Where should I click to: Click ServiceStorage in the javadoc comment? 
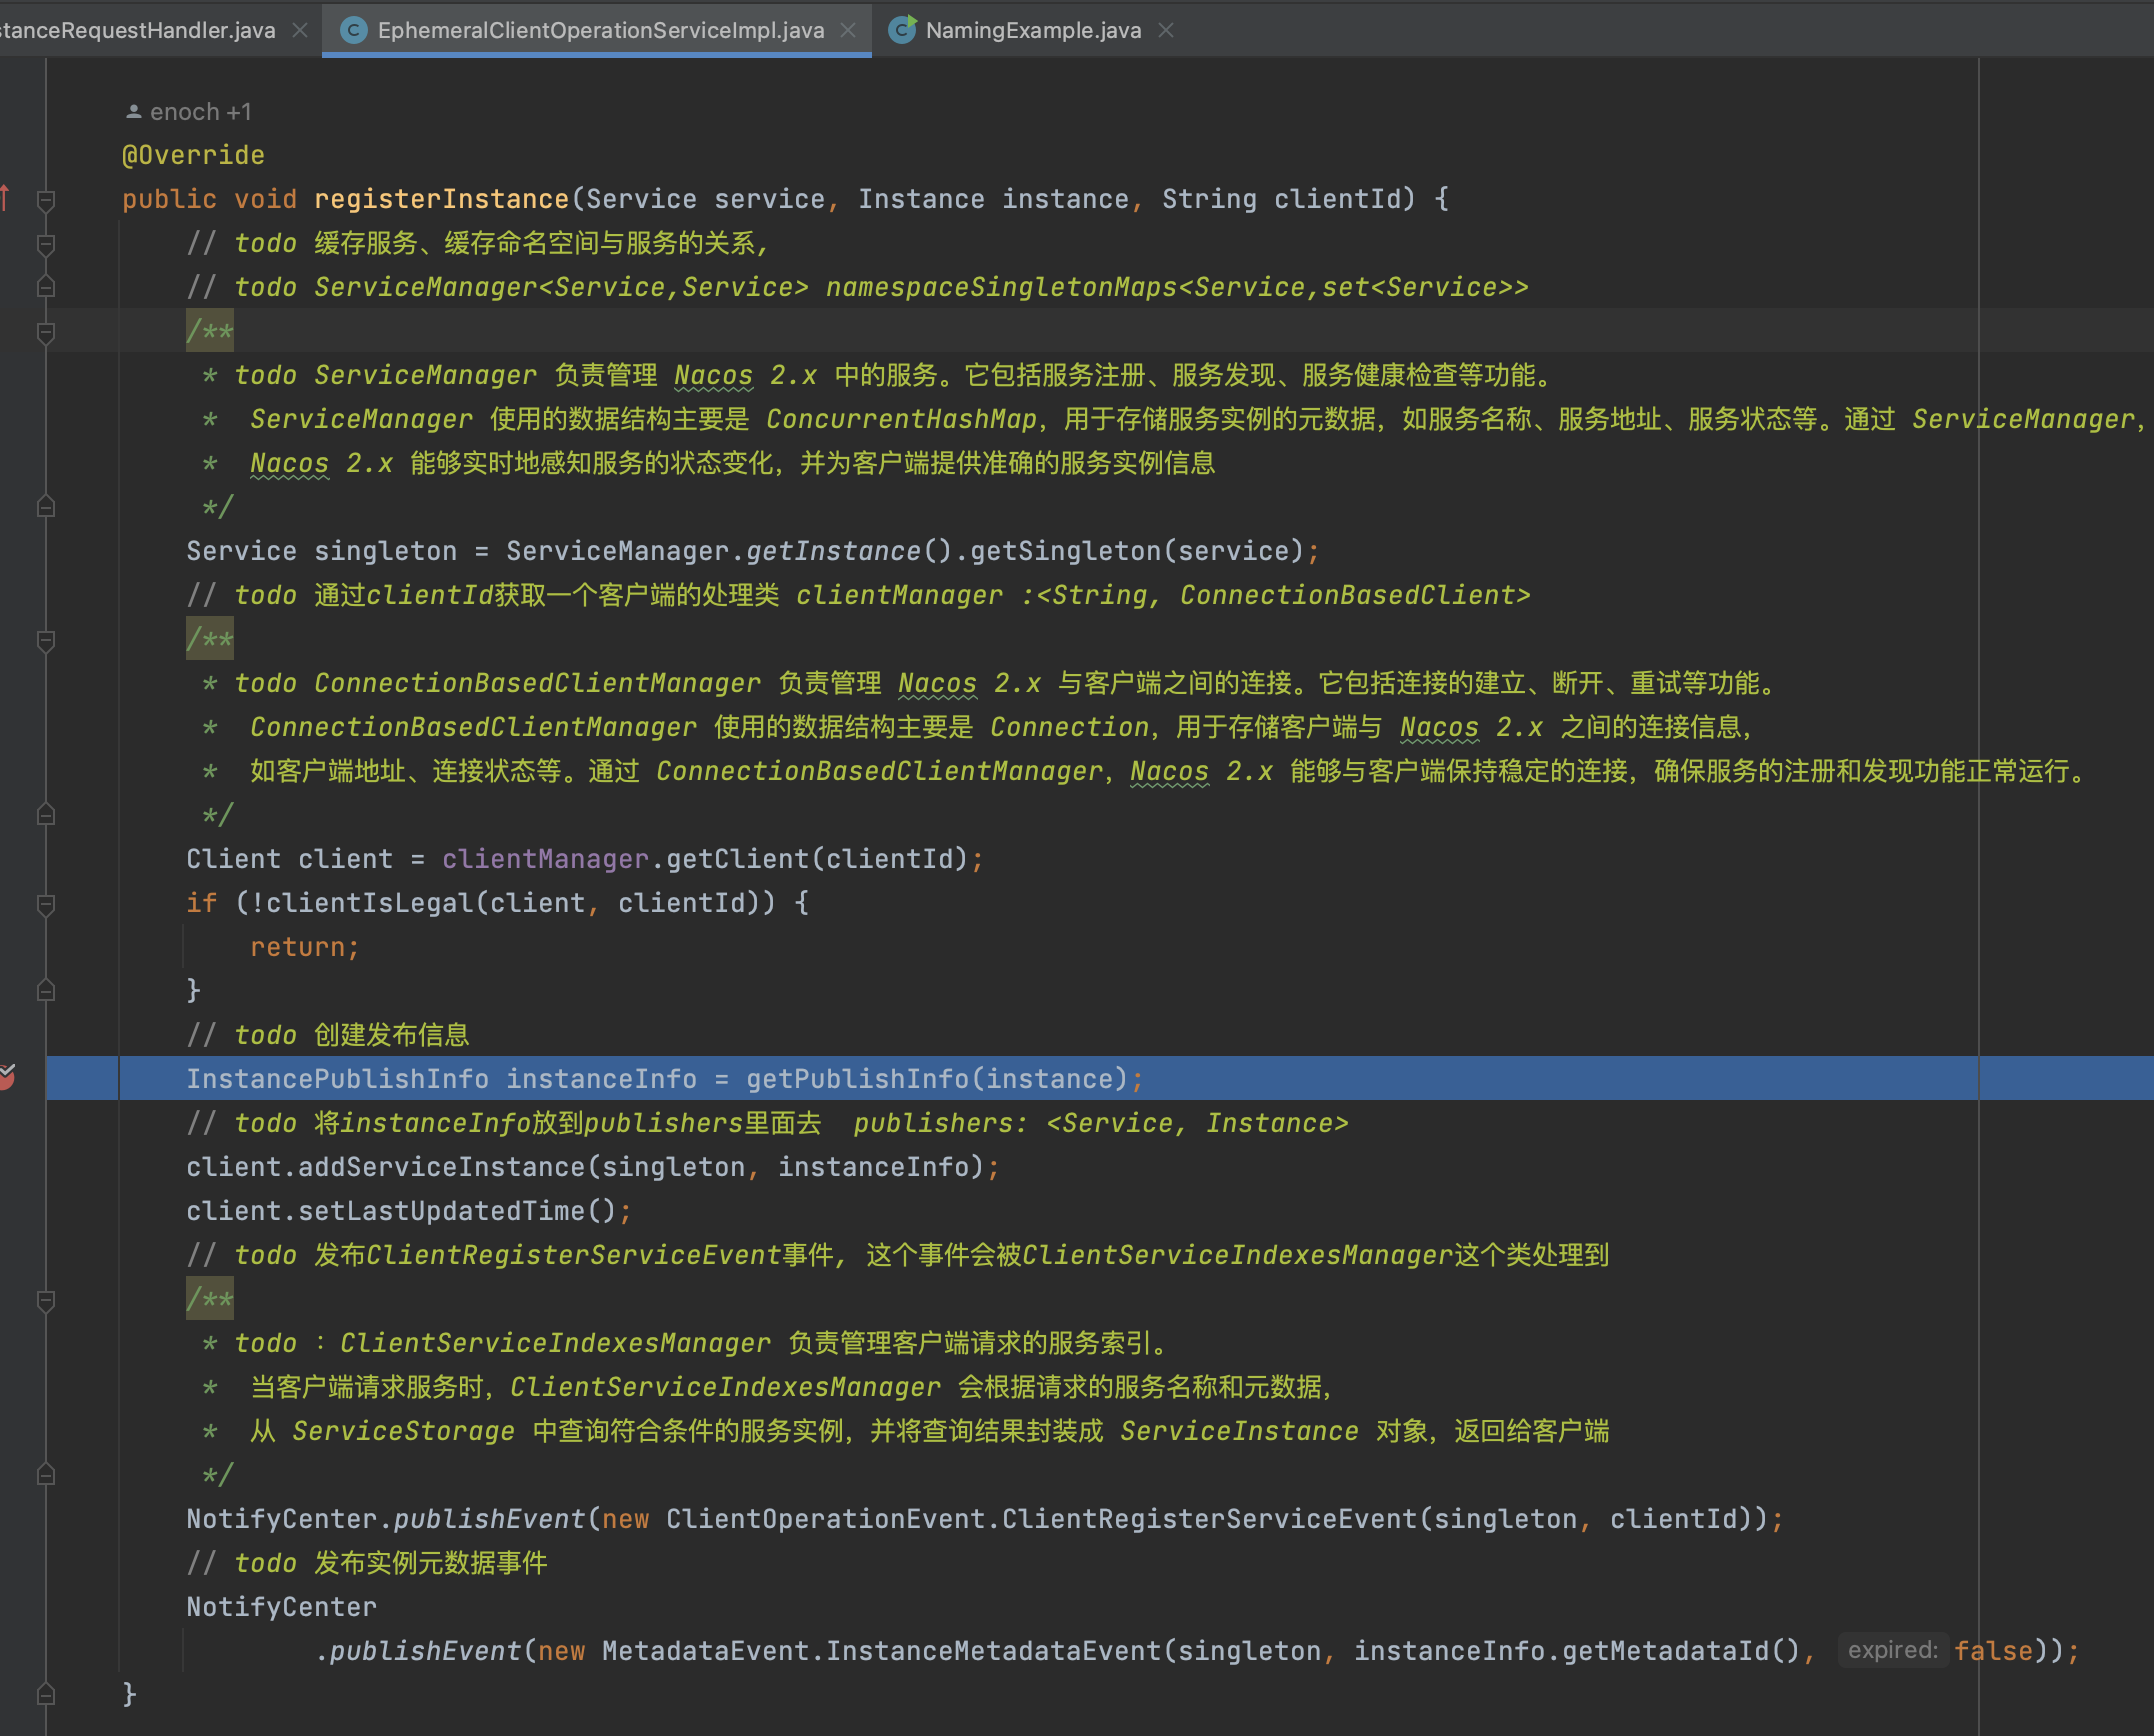coord(403,1431)
